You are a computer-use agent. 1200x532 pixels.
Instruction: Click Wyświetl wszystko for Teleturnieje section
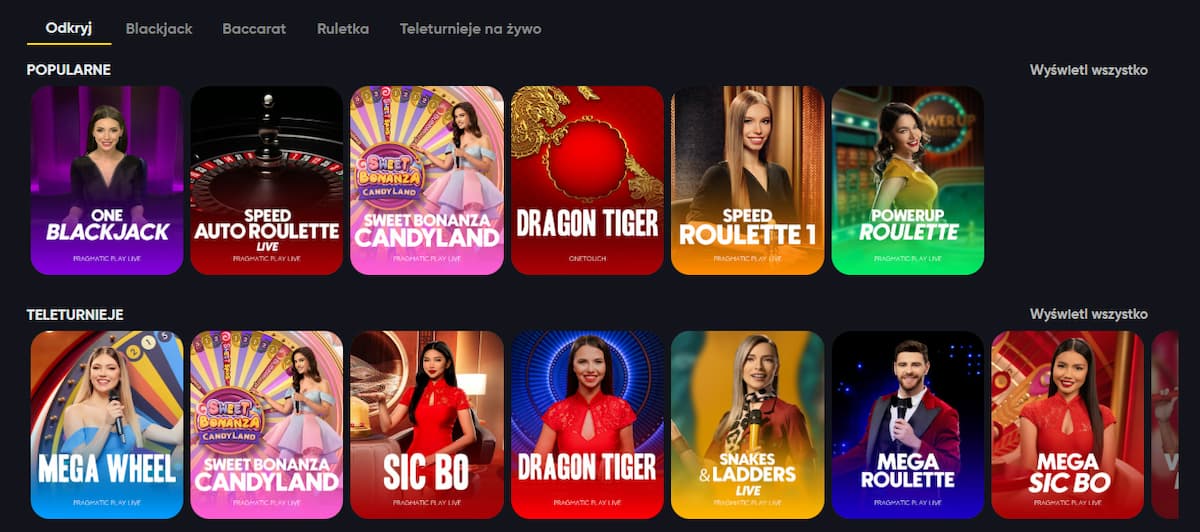point(1089,314)
